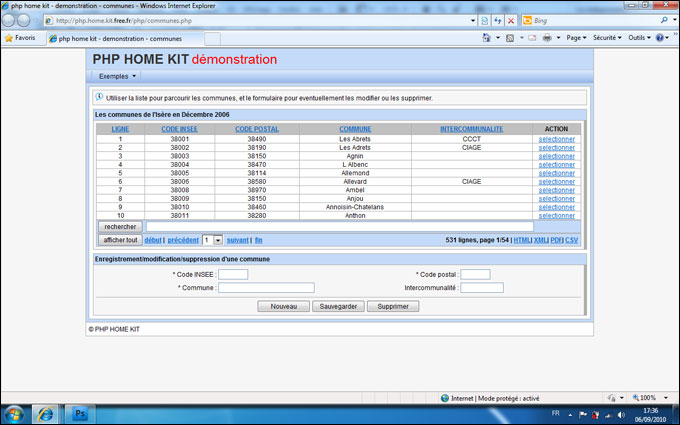The image size is (680, 425).
Task: Click the Windows Start orb
Action: coord(14,412)
